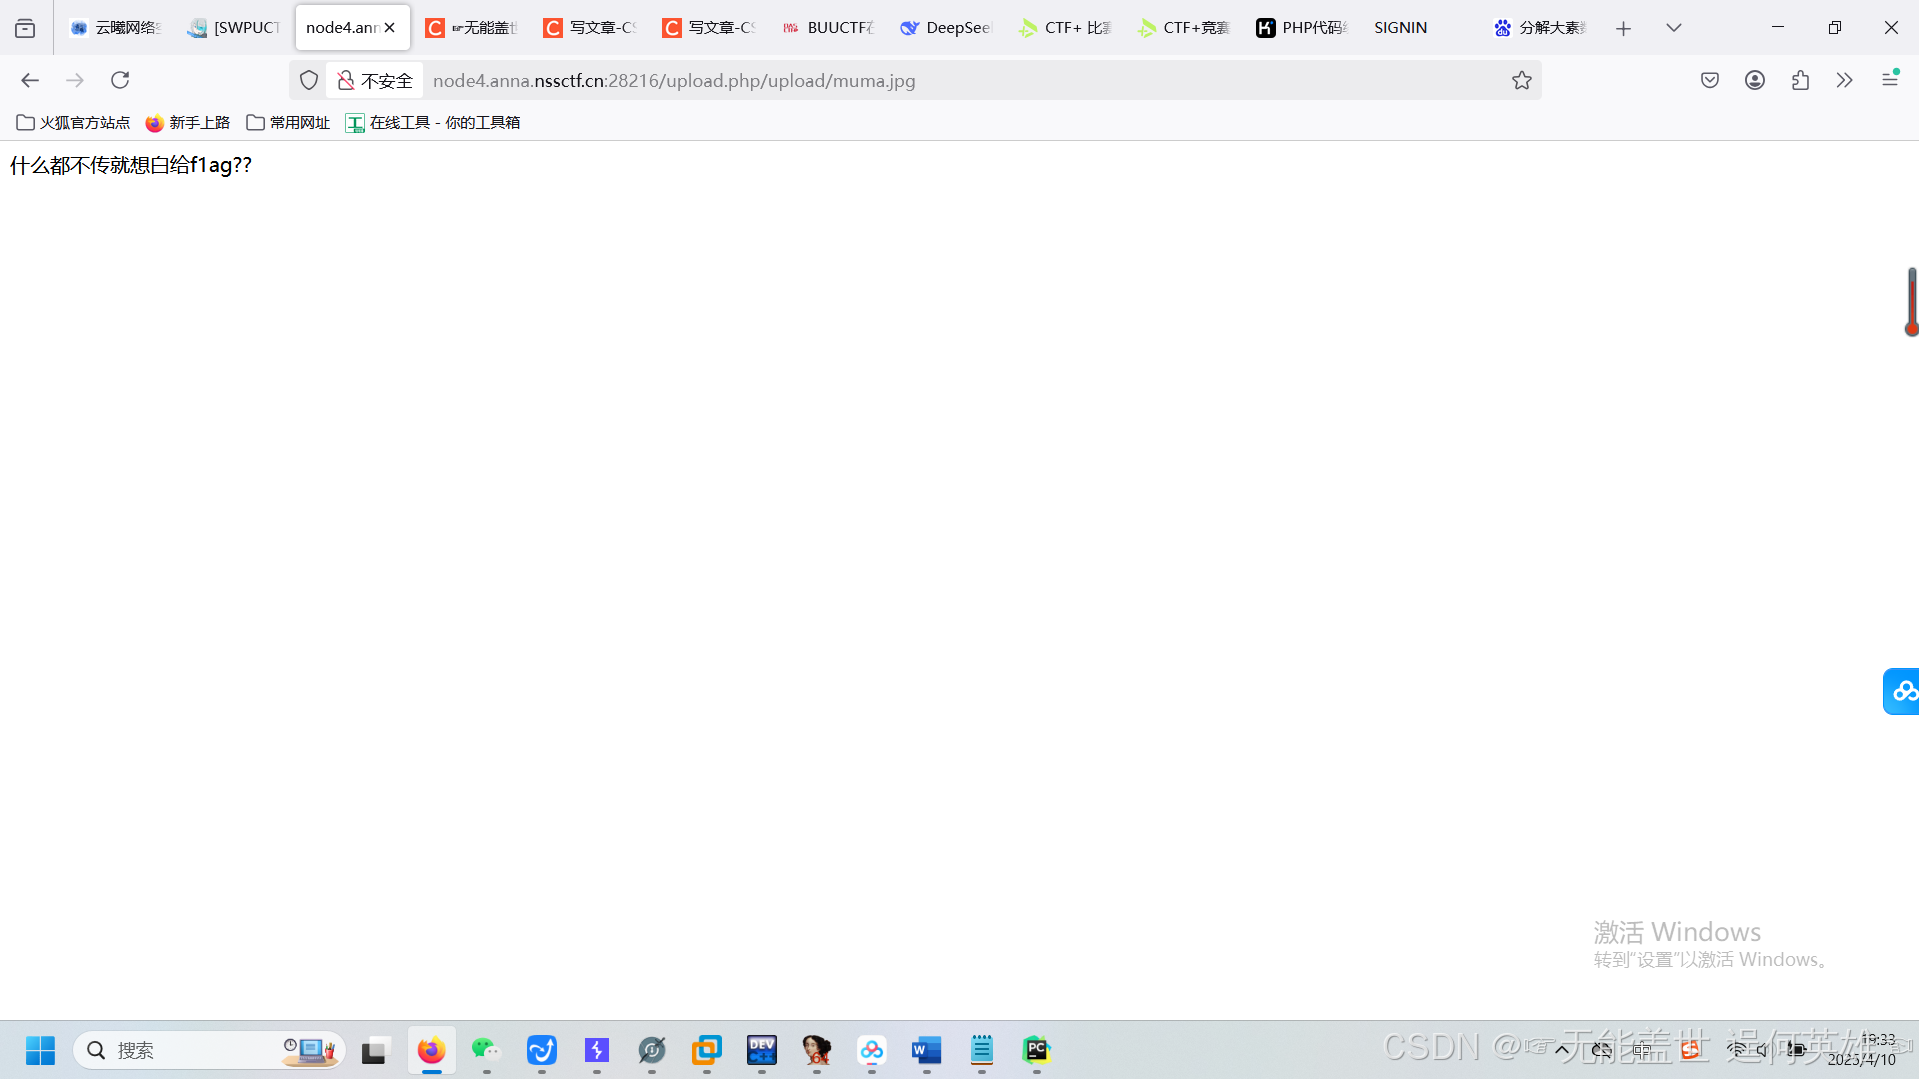
Task: Open the 在线工具 bookmark
Action: click(433, 122)
